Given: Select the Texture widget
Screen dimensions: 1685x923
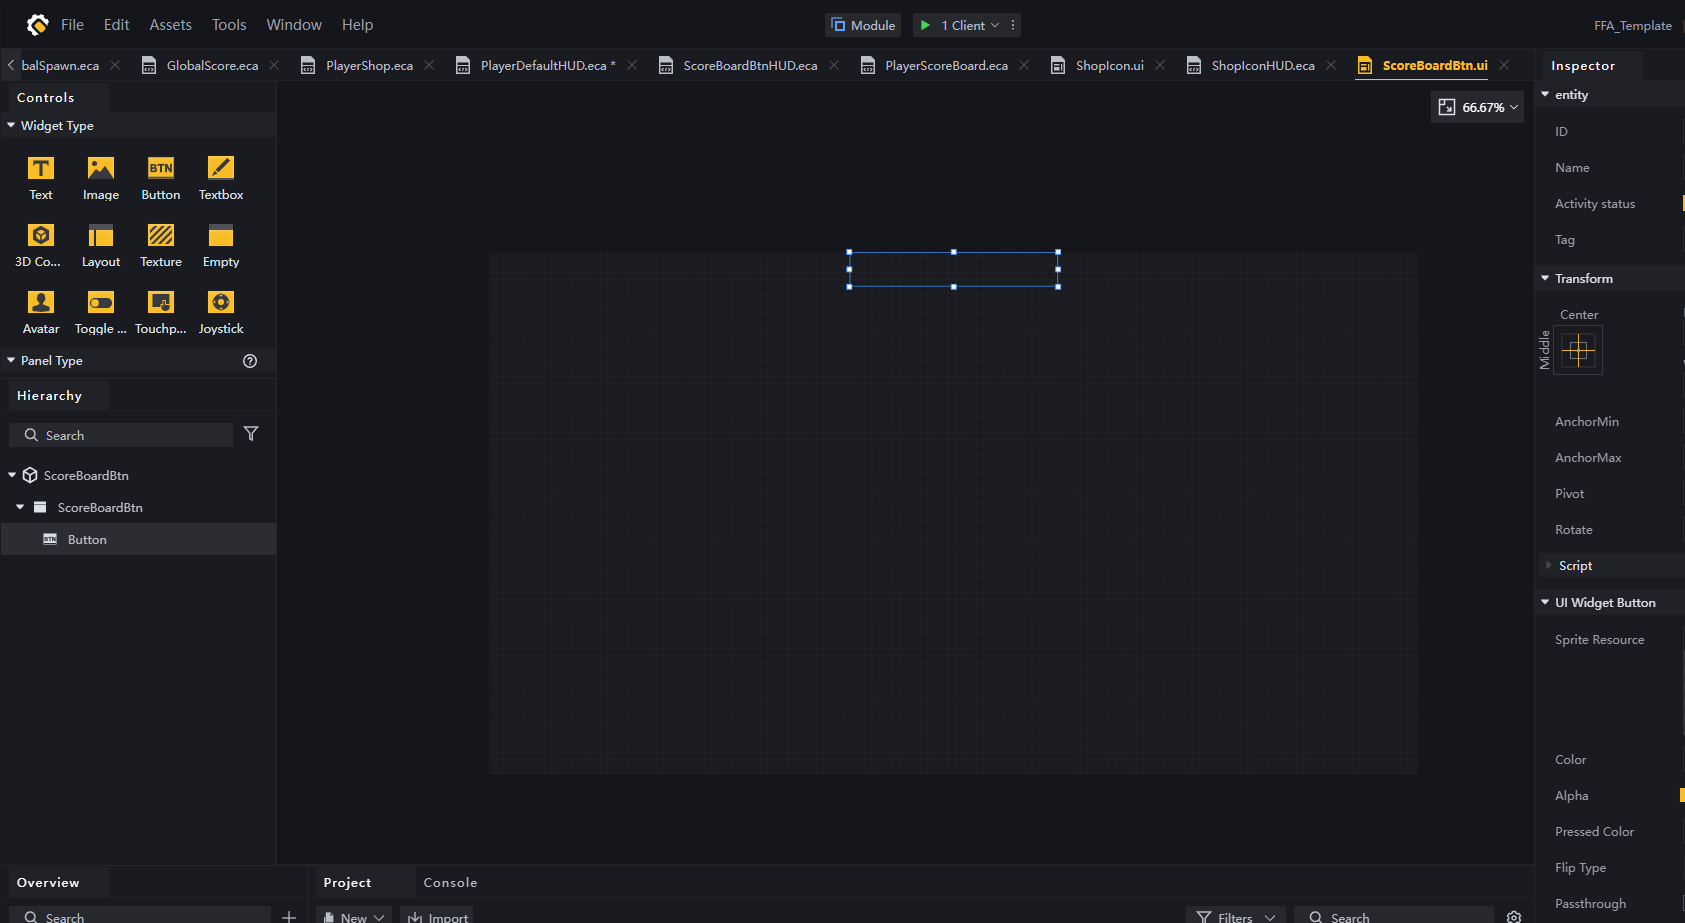Looking at the screenshot, I should [161, 245].
